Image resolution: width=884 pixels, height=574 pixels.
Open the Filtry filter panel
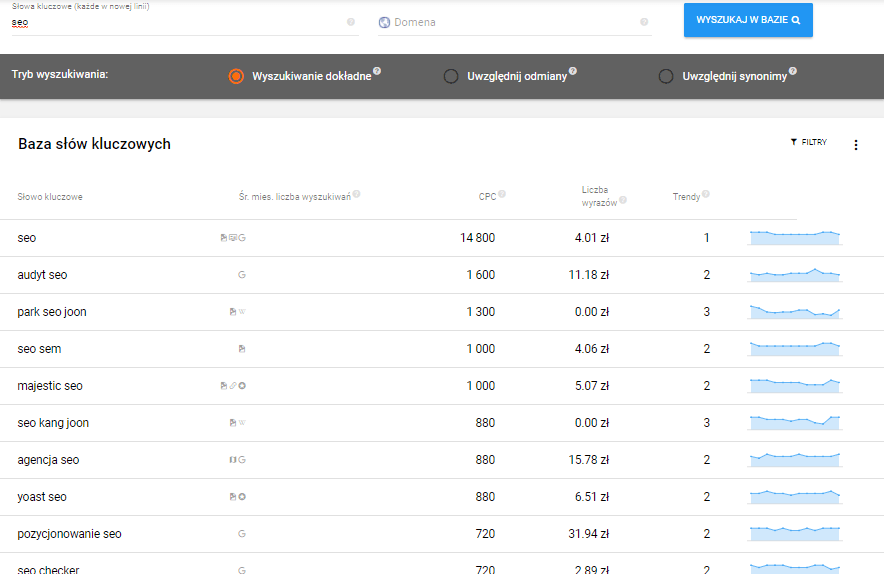click(809, 143)
